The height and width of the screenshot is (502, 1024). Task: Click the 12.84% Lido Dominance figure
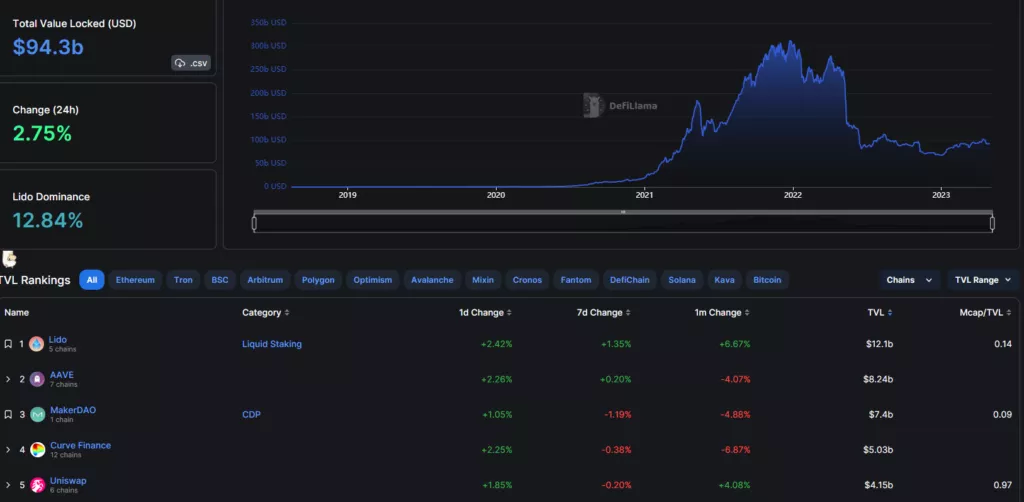(48, 221)
